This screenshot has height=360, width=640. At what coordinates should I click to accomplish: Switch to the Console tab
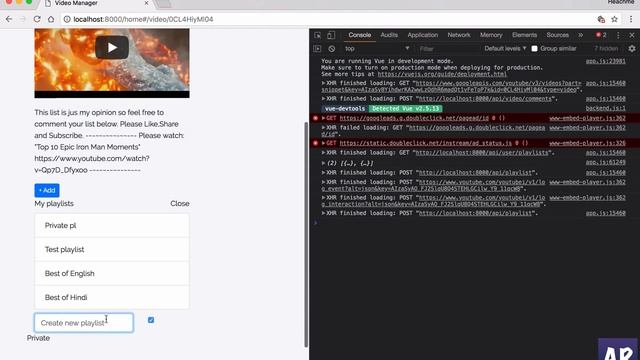click(360, 35)
